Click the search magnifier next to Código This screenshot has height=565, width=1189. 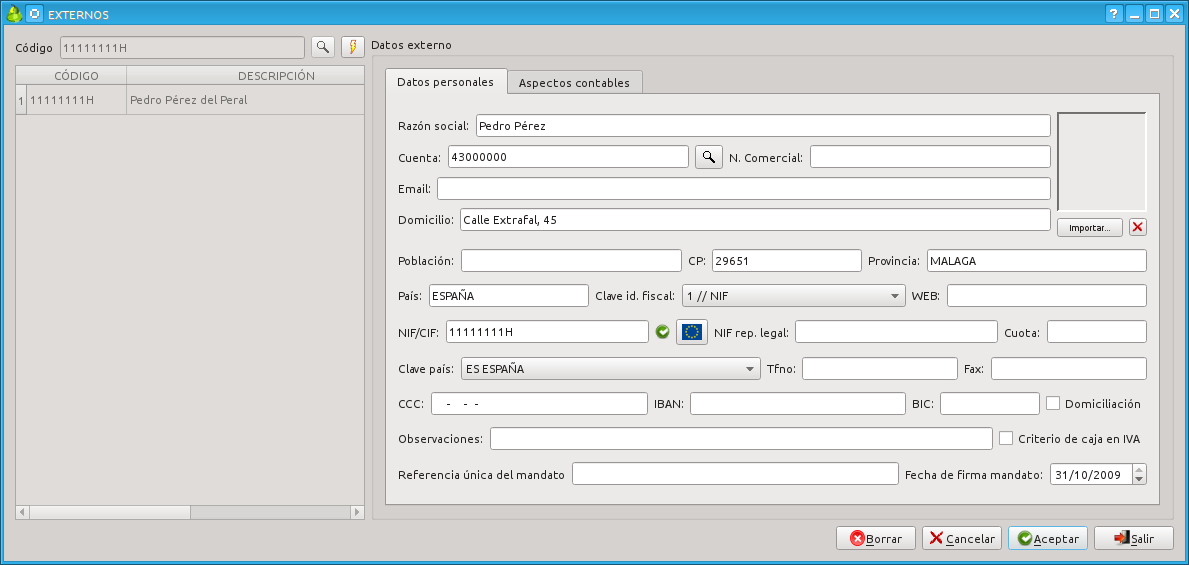click(x=323, y=47)
